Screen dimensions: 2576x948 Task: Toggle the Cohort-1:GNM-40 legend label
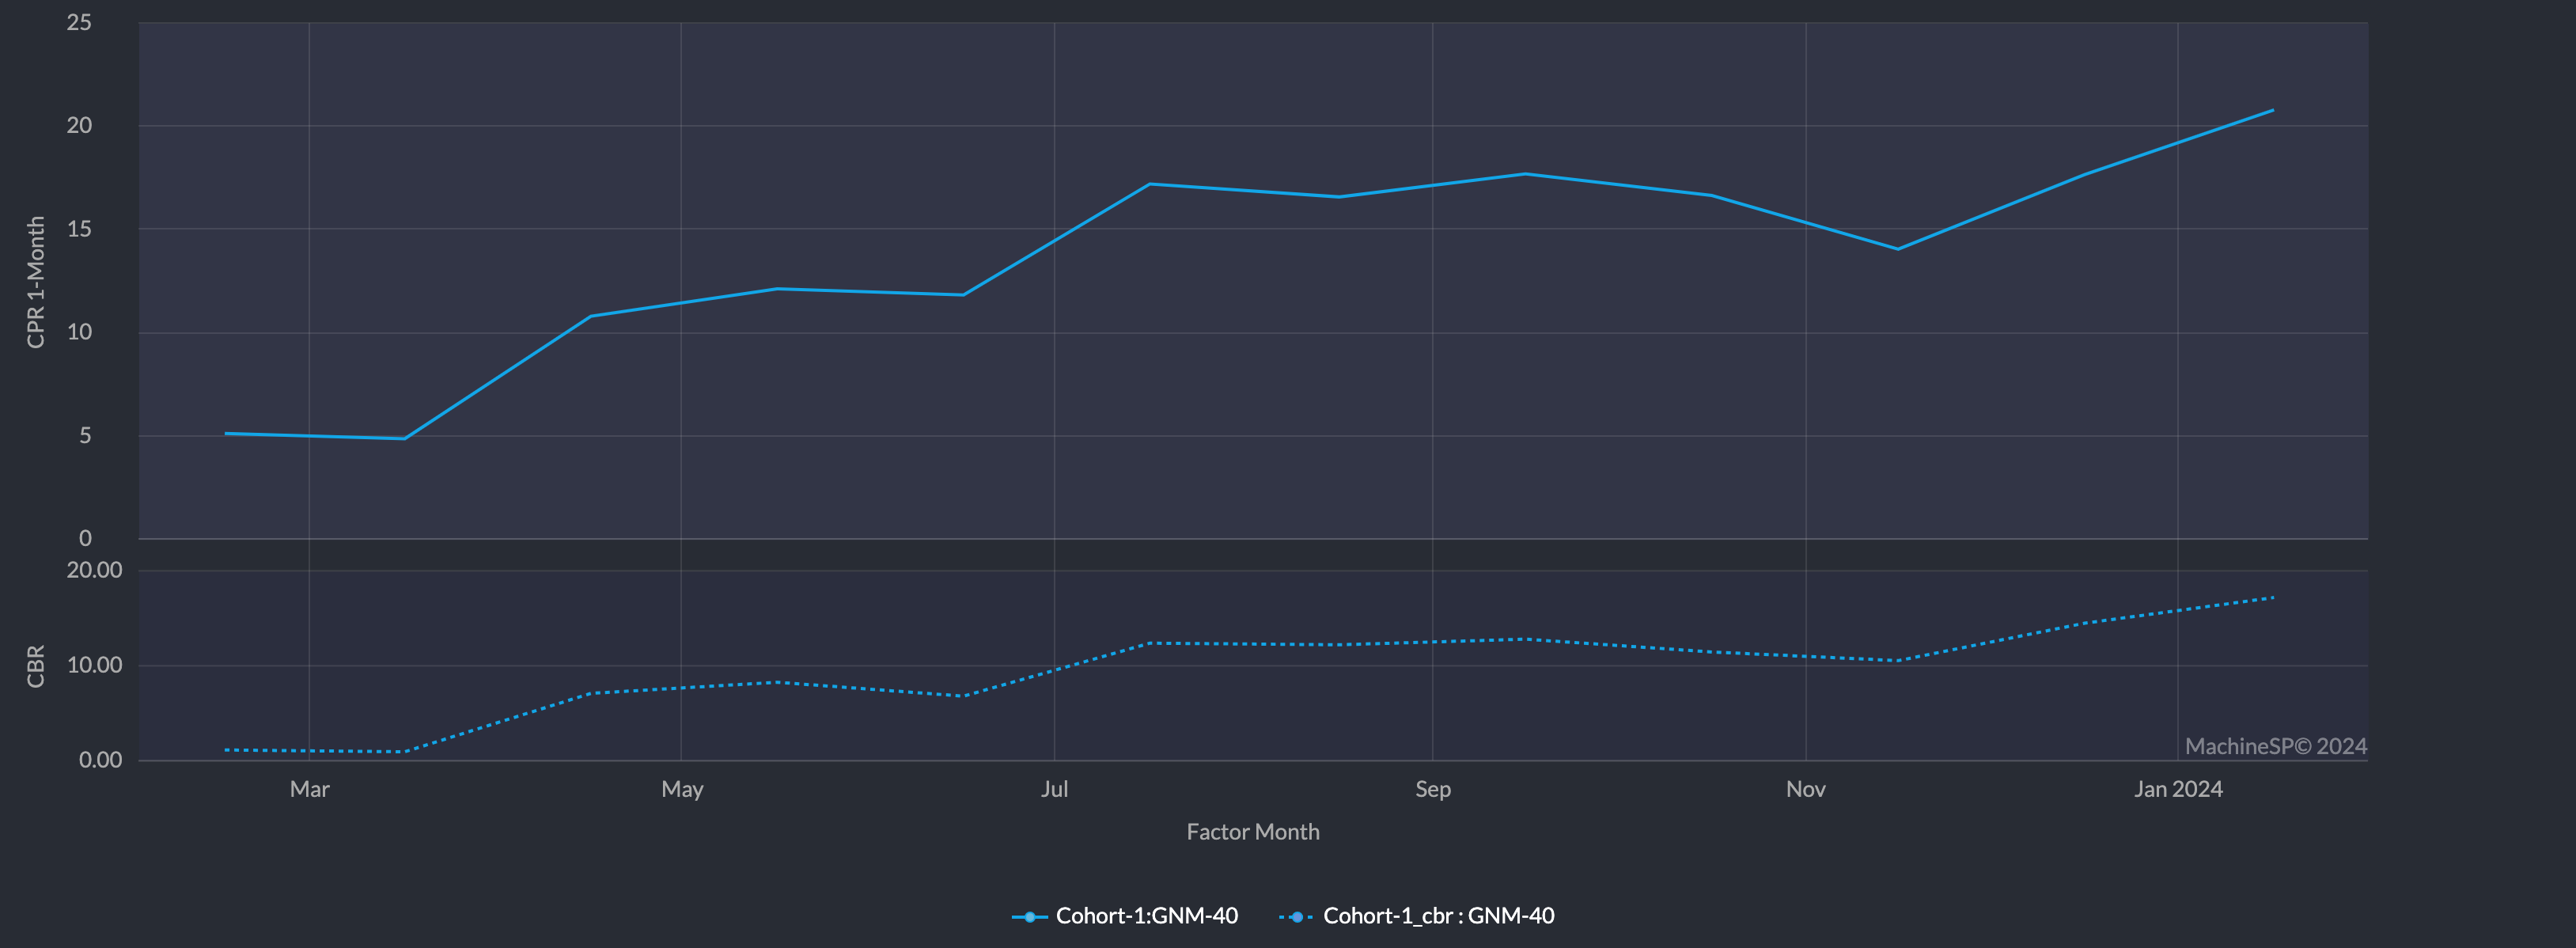point(1146,916)
